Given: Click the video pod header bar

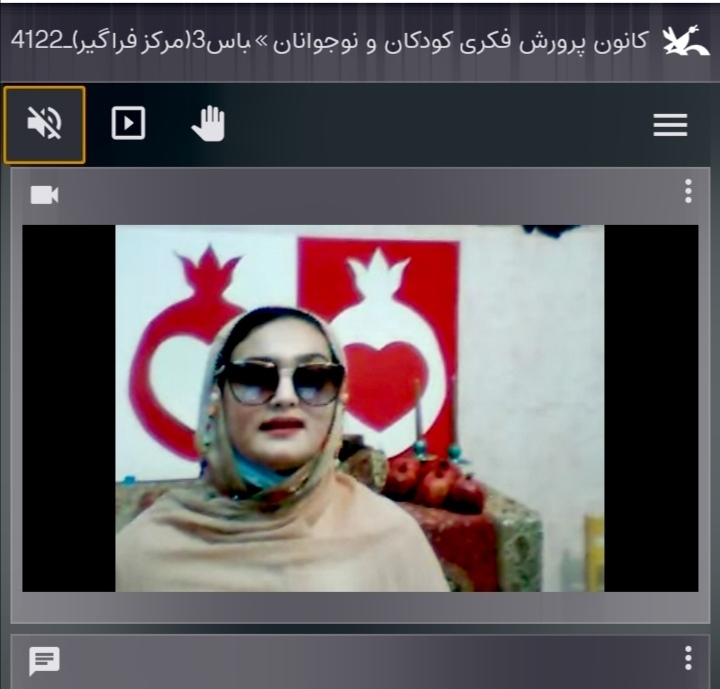Looking at the screenshot, I should click(x=360, y=194).
